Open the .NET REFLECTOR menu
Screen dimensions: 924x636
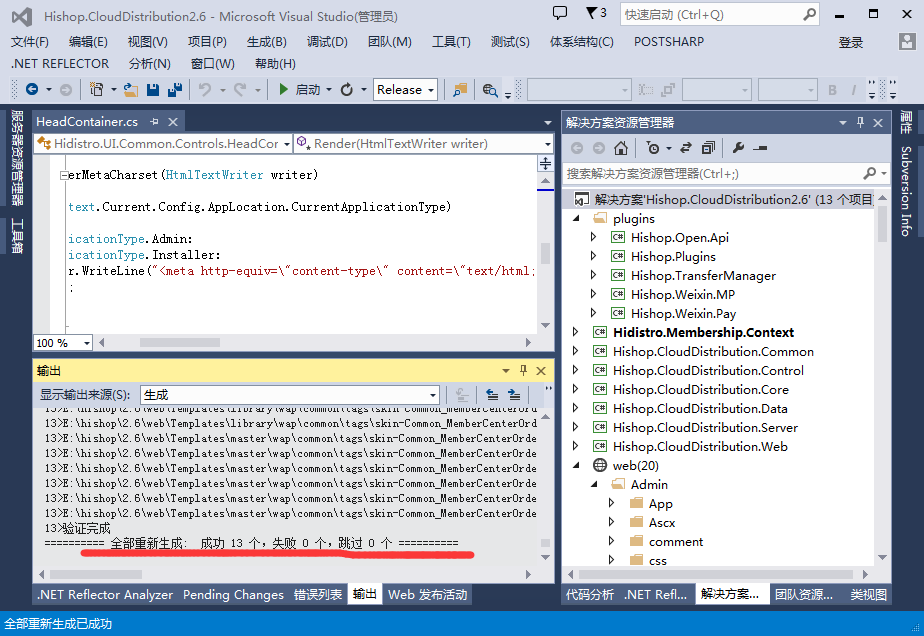(60, 64)
